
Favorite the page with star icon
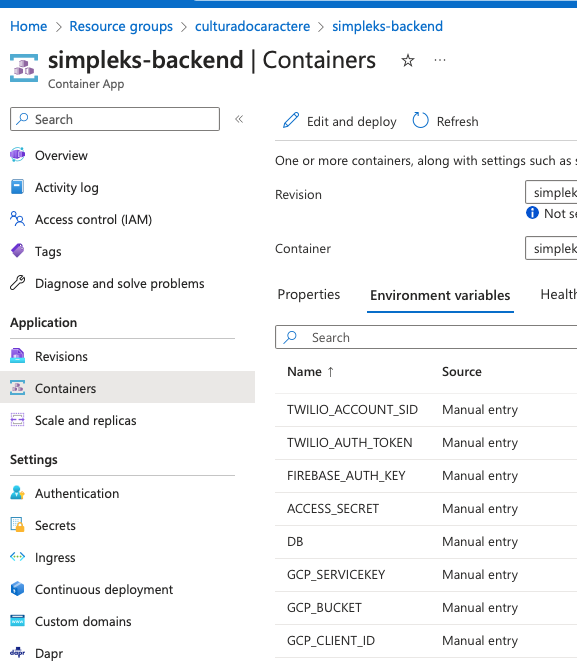(408, 61)
